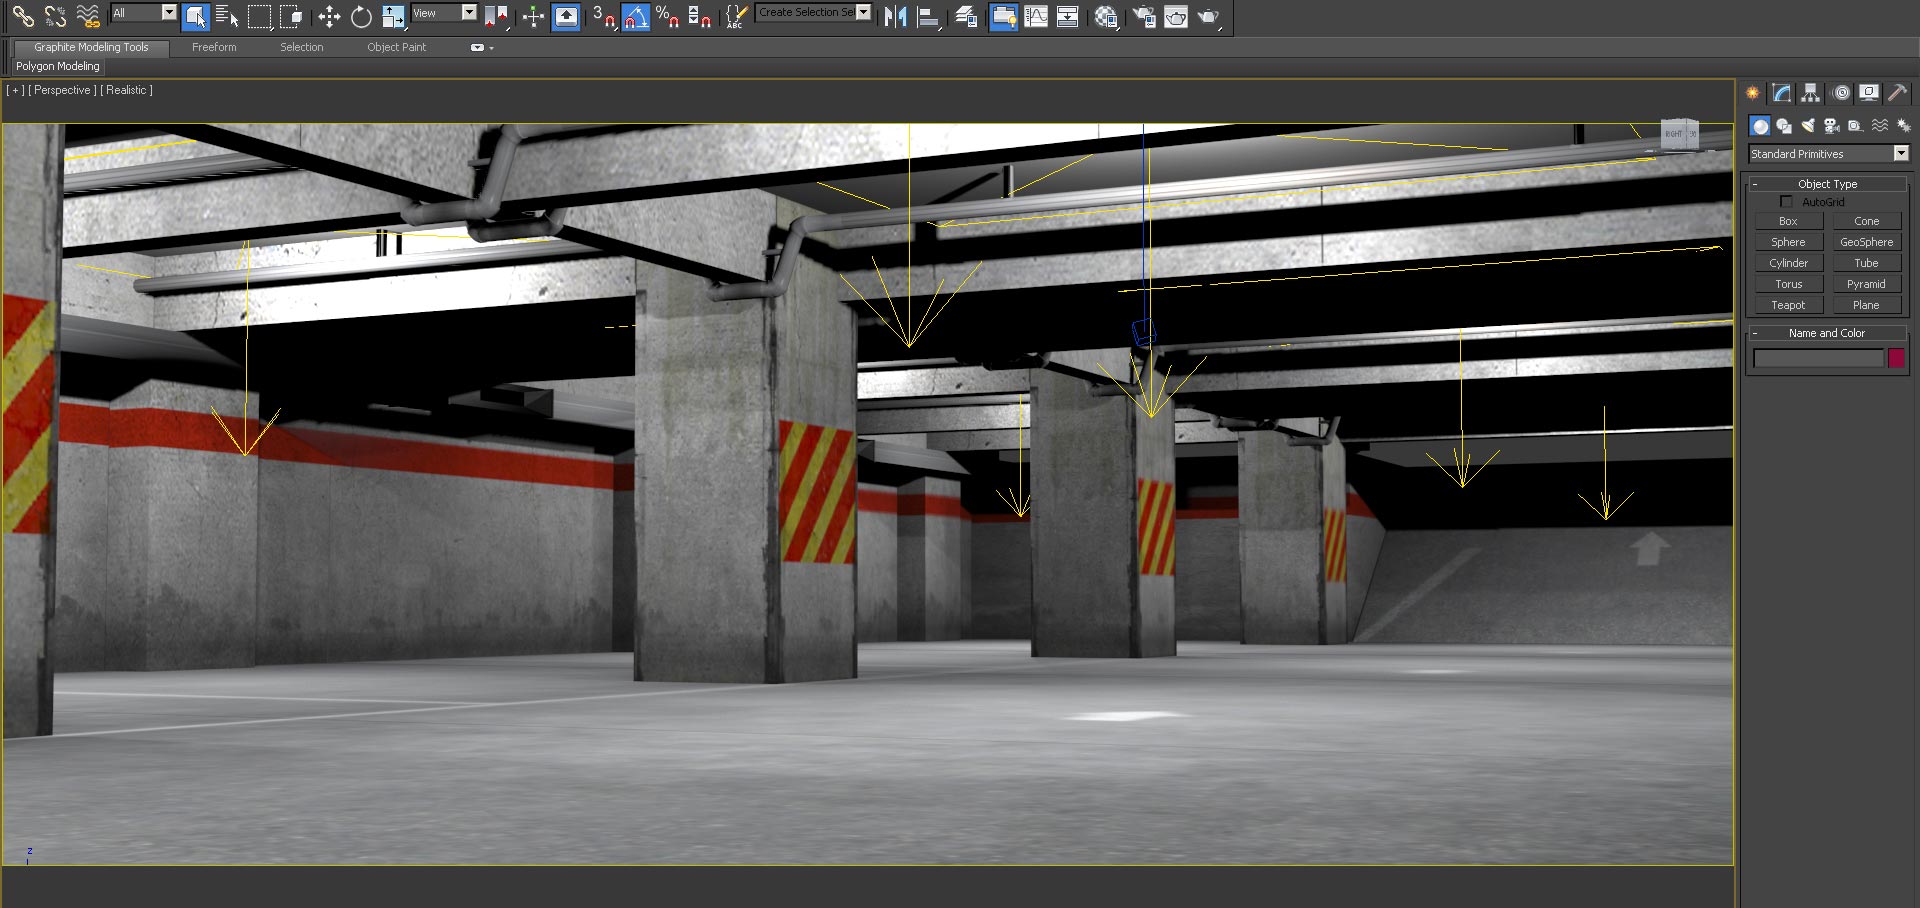1920x908 pixels.
Task: Click the Teapot primitive button
Action: point(1788,305)
